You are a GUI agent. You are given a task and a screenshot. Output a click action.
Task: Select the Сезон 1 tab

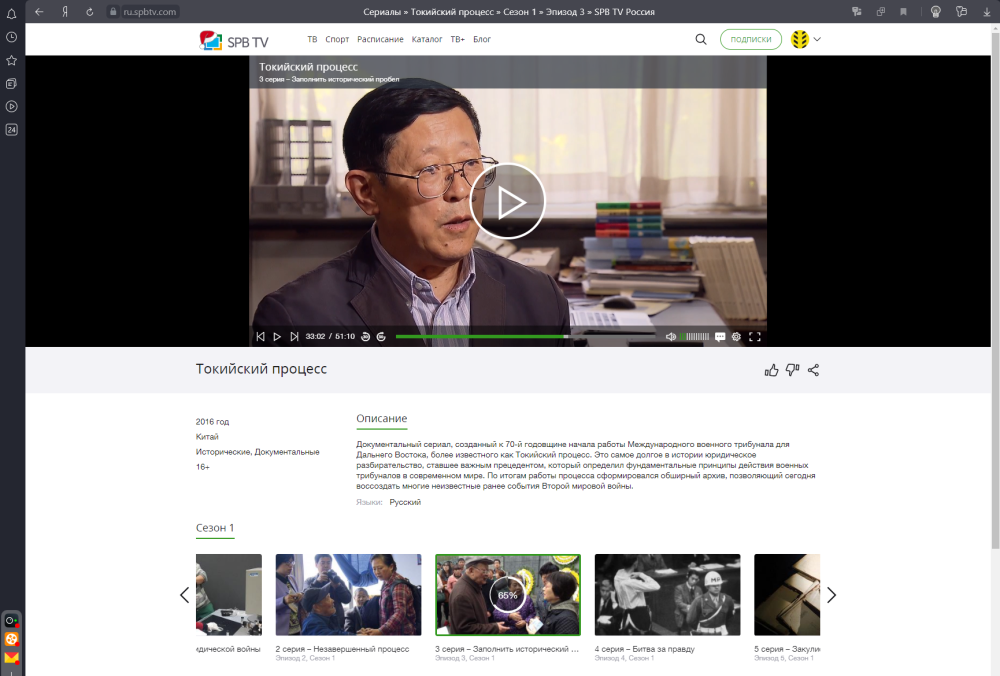tap(215, 528)
